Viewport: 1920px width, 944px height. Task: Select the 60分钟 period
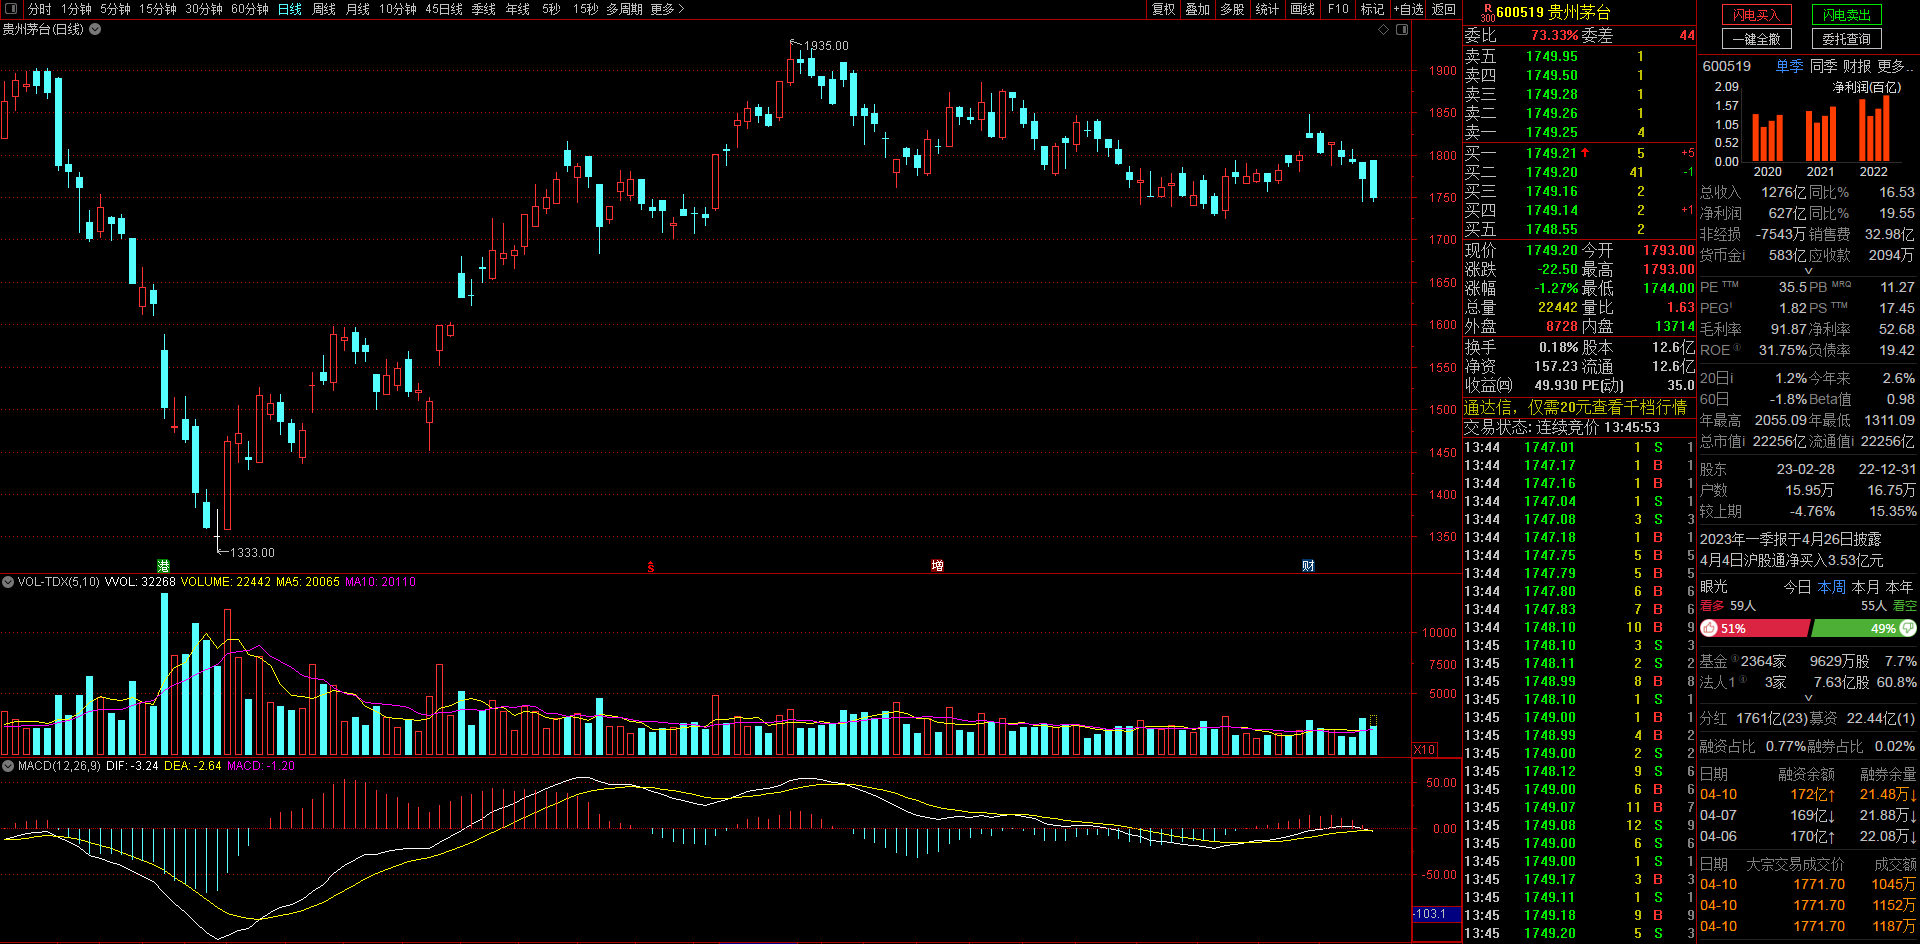(250, 9)
